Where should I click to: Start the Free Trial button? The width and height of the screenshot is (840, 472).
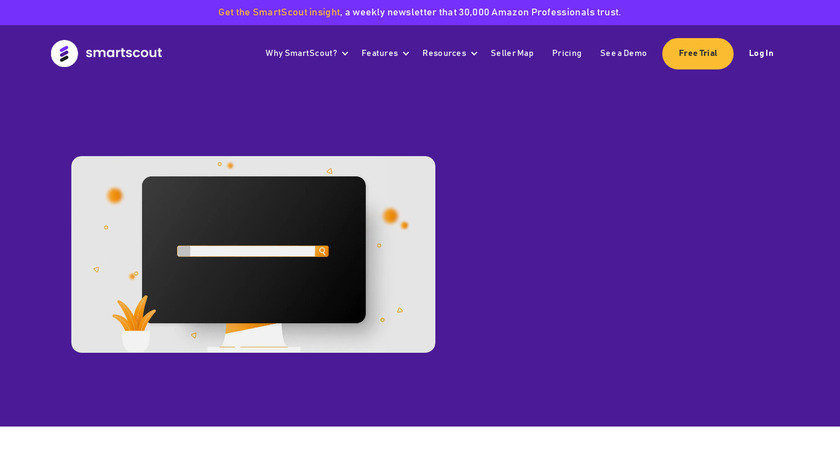tap(698, 54)
